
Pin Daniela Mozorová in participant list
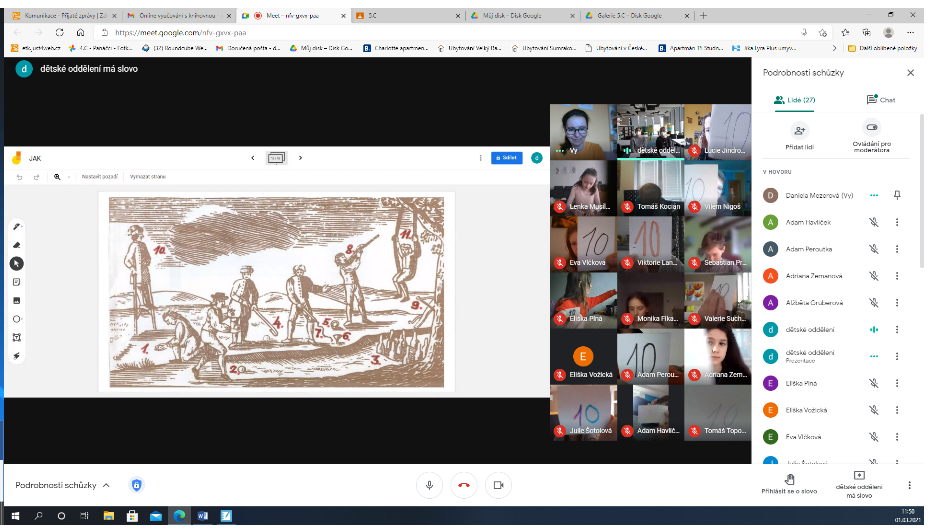pos(897,195)
